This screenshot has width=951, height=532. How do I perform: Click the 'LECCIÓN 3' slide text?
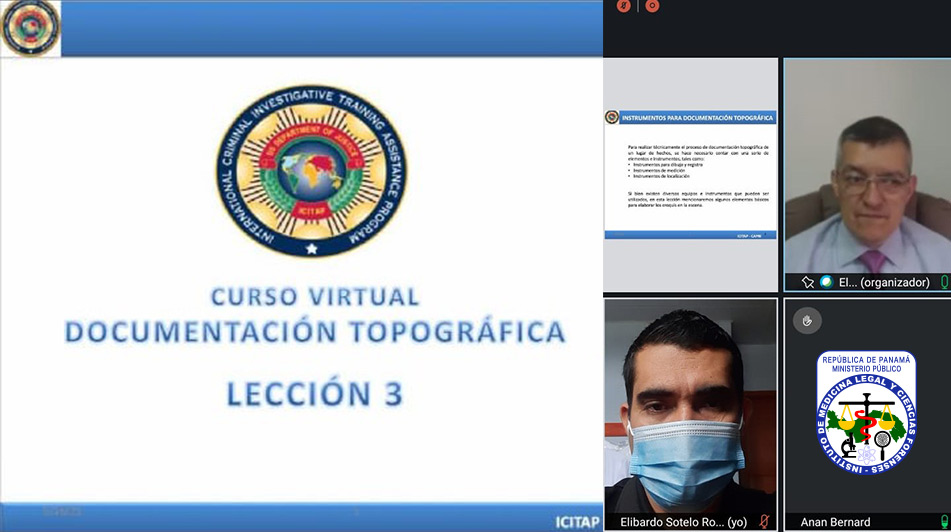[315, 393]
